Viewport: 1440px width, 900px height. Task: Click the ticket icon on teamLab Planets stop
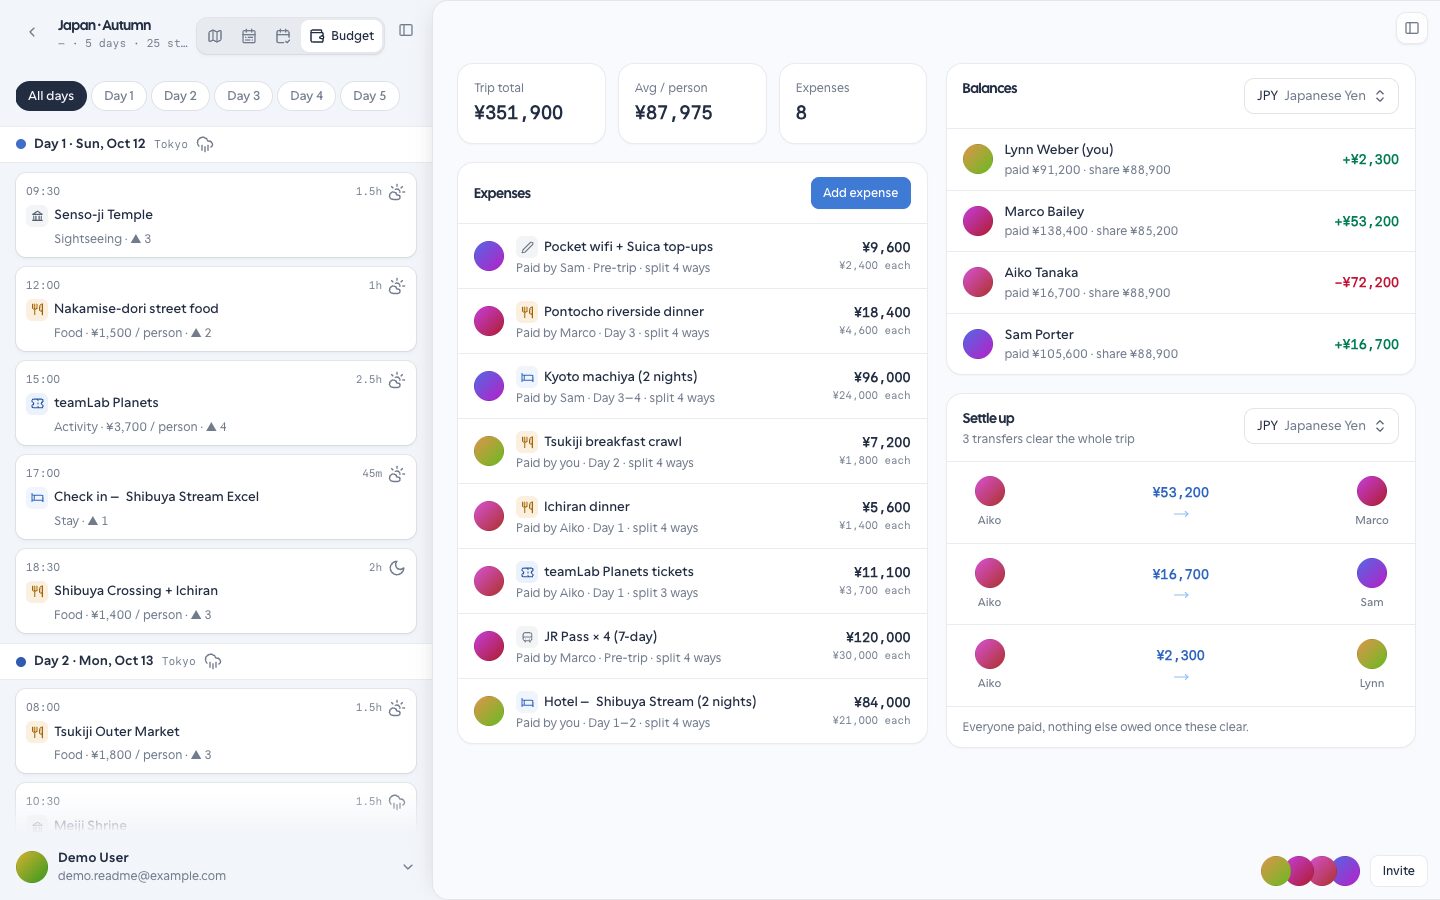pos(37,403)
